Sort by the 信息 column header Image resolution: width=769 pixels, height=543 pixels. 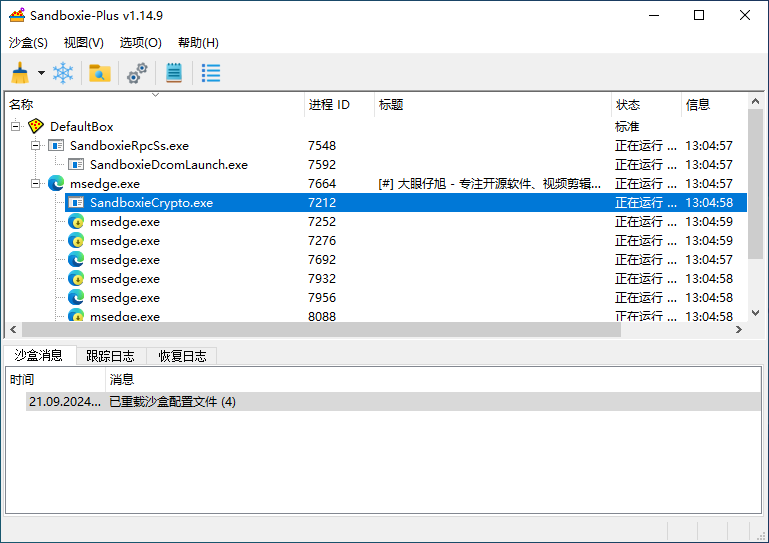714,104
